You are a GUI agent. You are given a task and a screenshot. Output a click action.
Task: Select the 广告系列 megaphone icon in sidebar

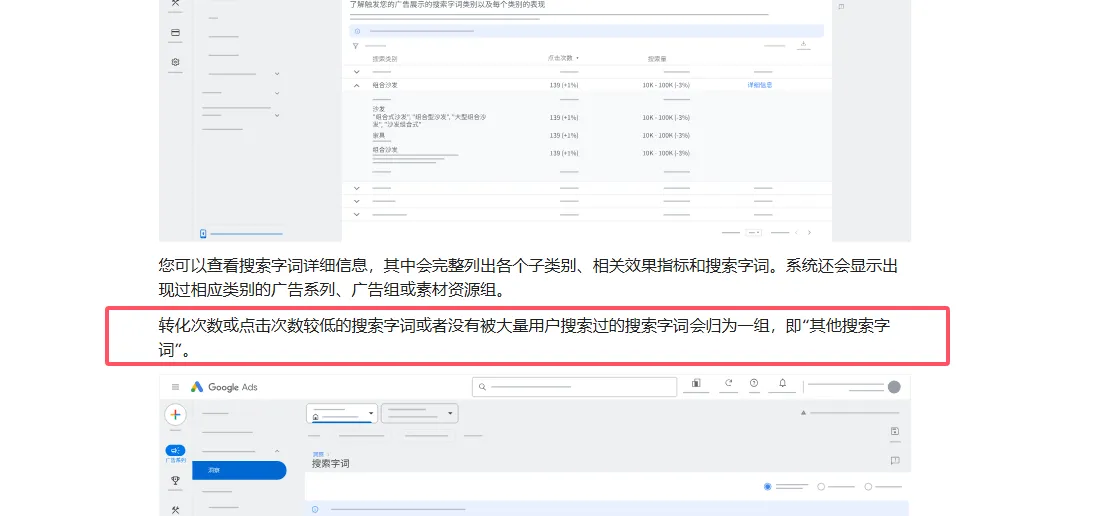click(175, 451)
